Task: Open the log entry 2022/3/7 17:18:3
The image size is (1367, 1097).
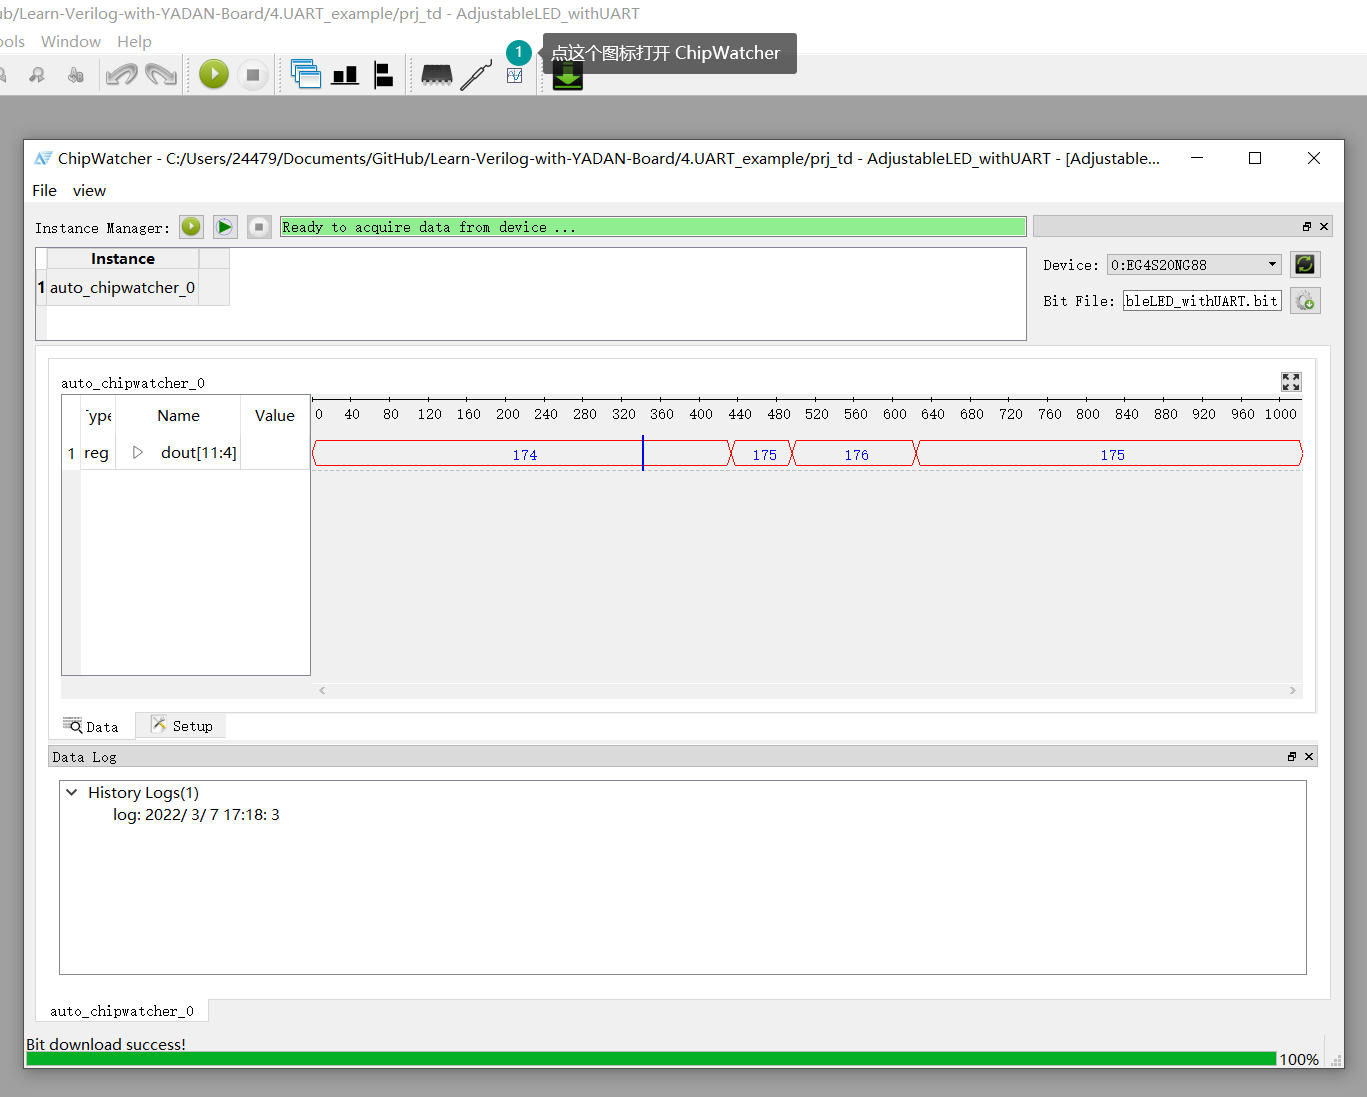Action: (x=196, y=815)
